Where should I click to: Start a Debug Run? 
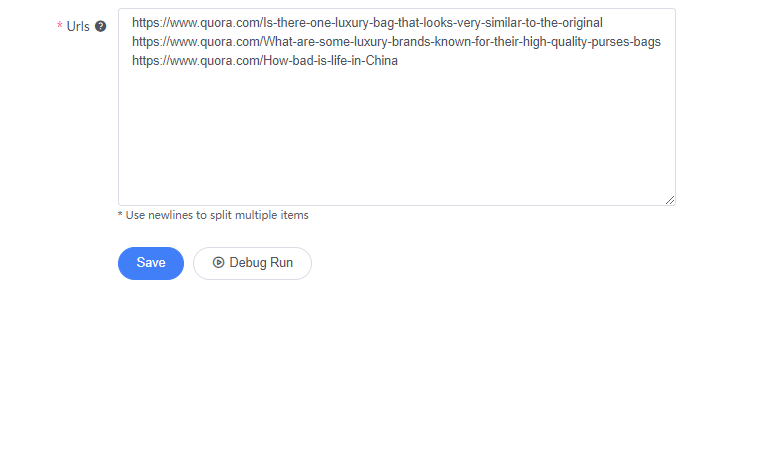click(252, 263)
